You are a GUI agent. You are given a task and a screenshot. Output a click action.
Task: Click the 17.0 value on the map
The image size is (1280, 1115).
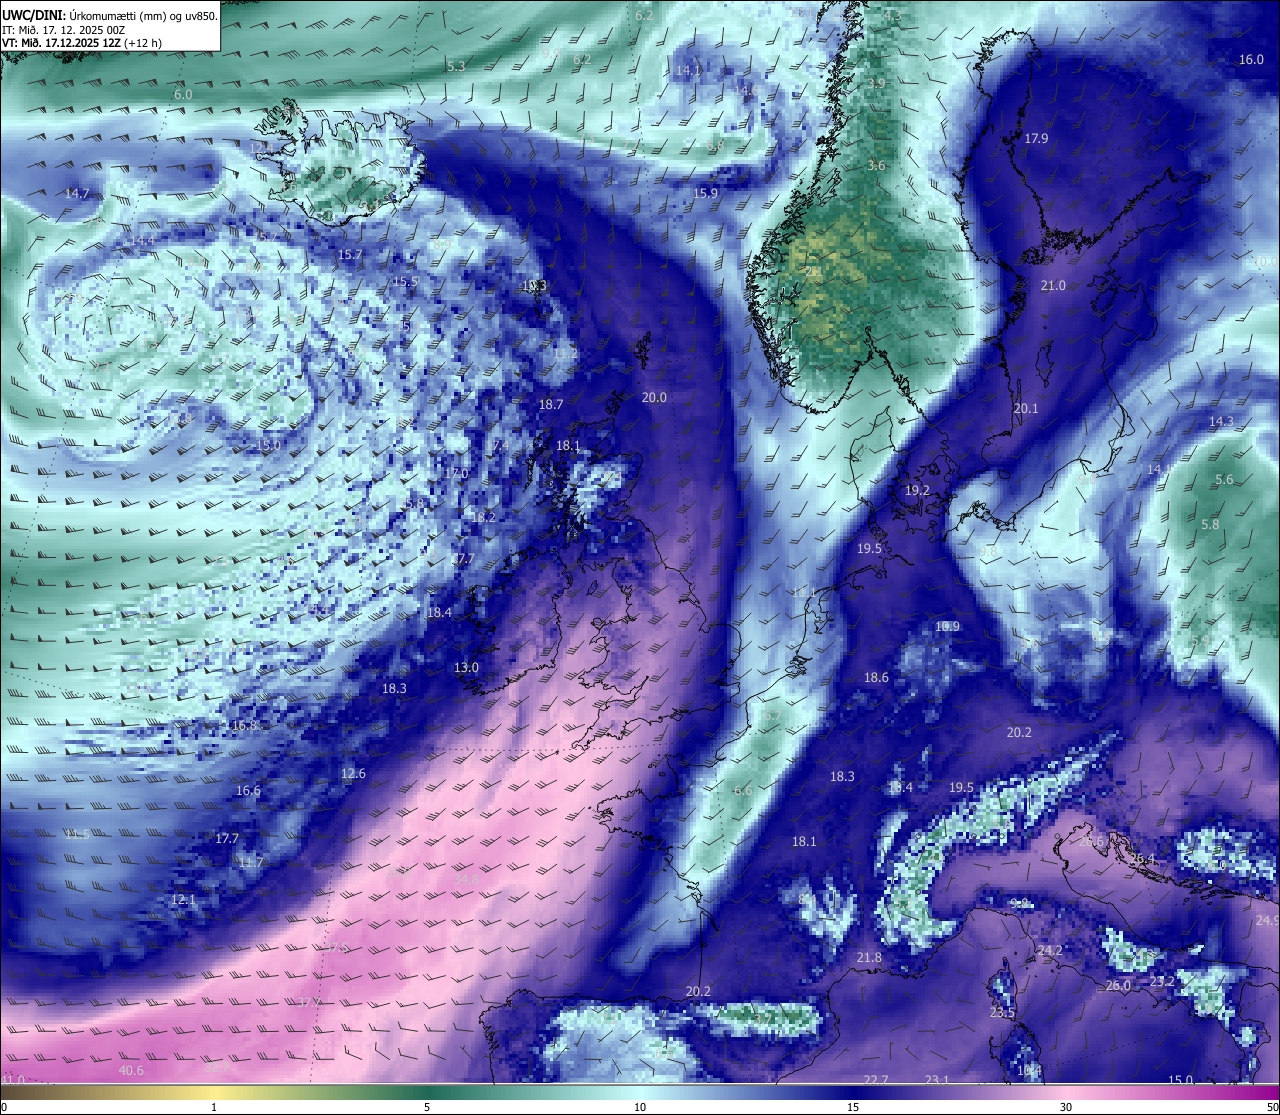point(456,472)
